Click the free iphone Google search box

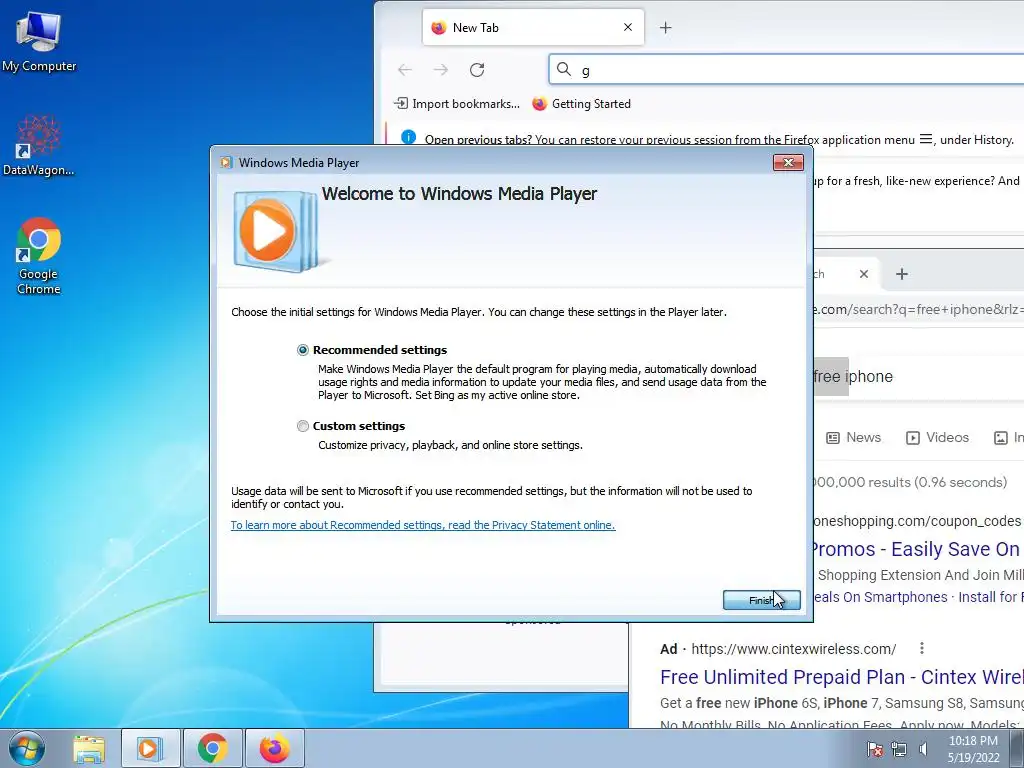pos(919,377)
